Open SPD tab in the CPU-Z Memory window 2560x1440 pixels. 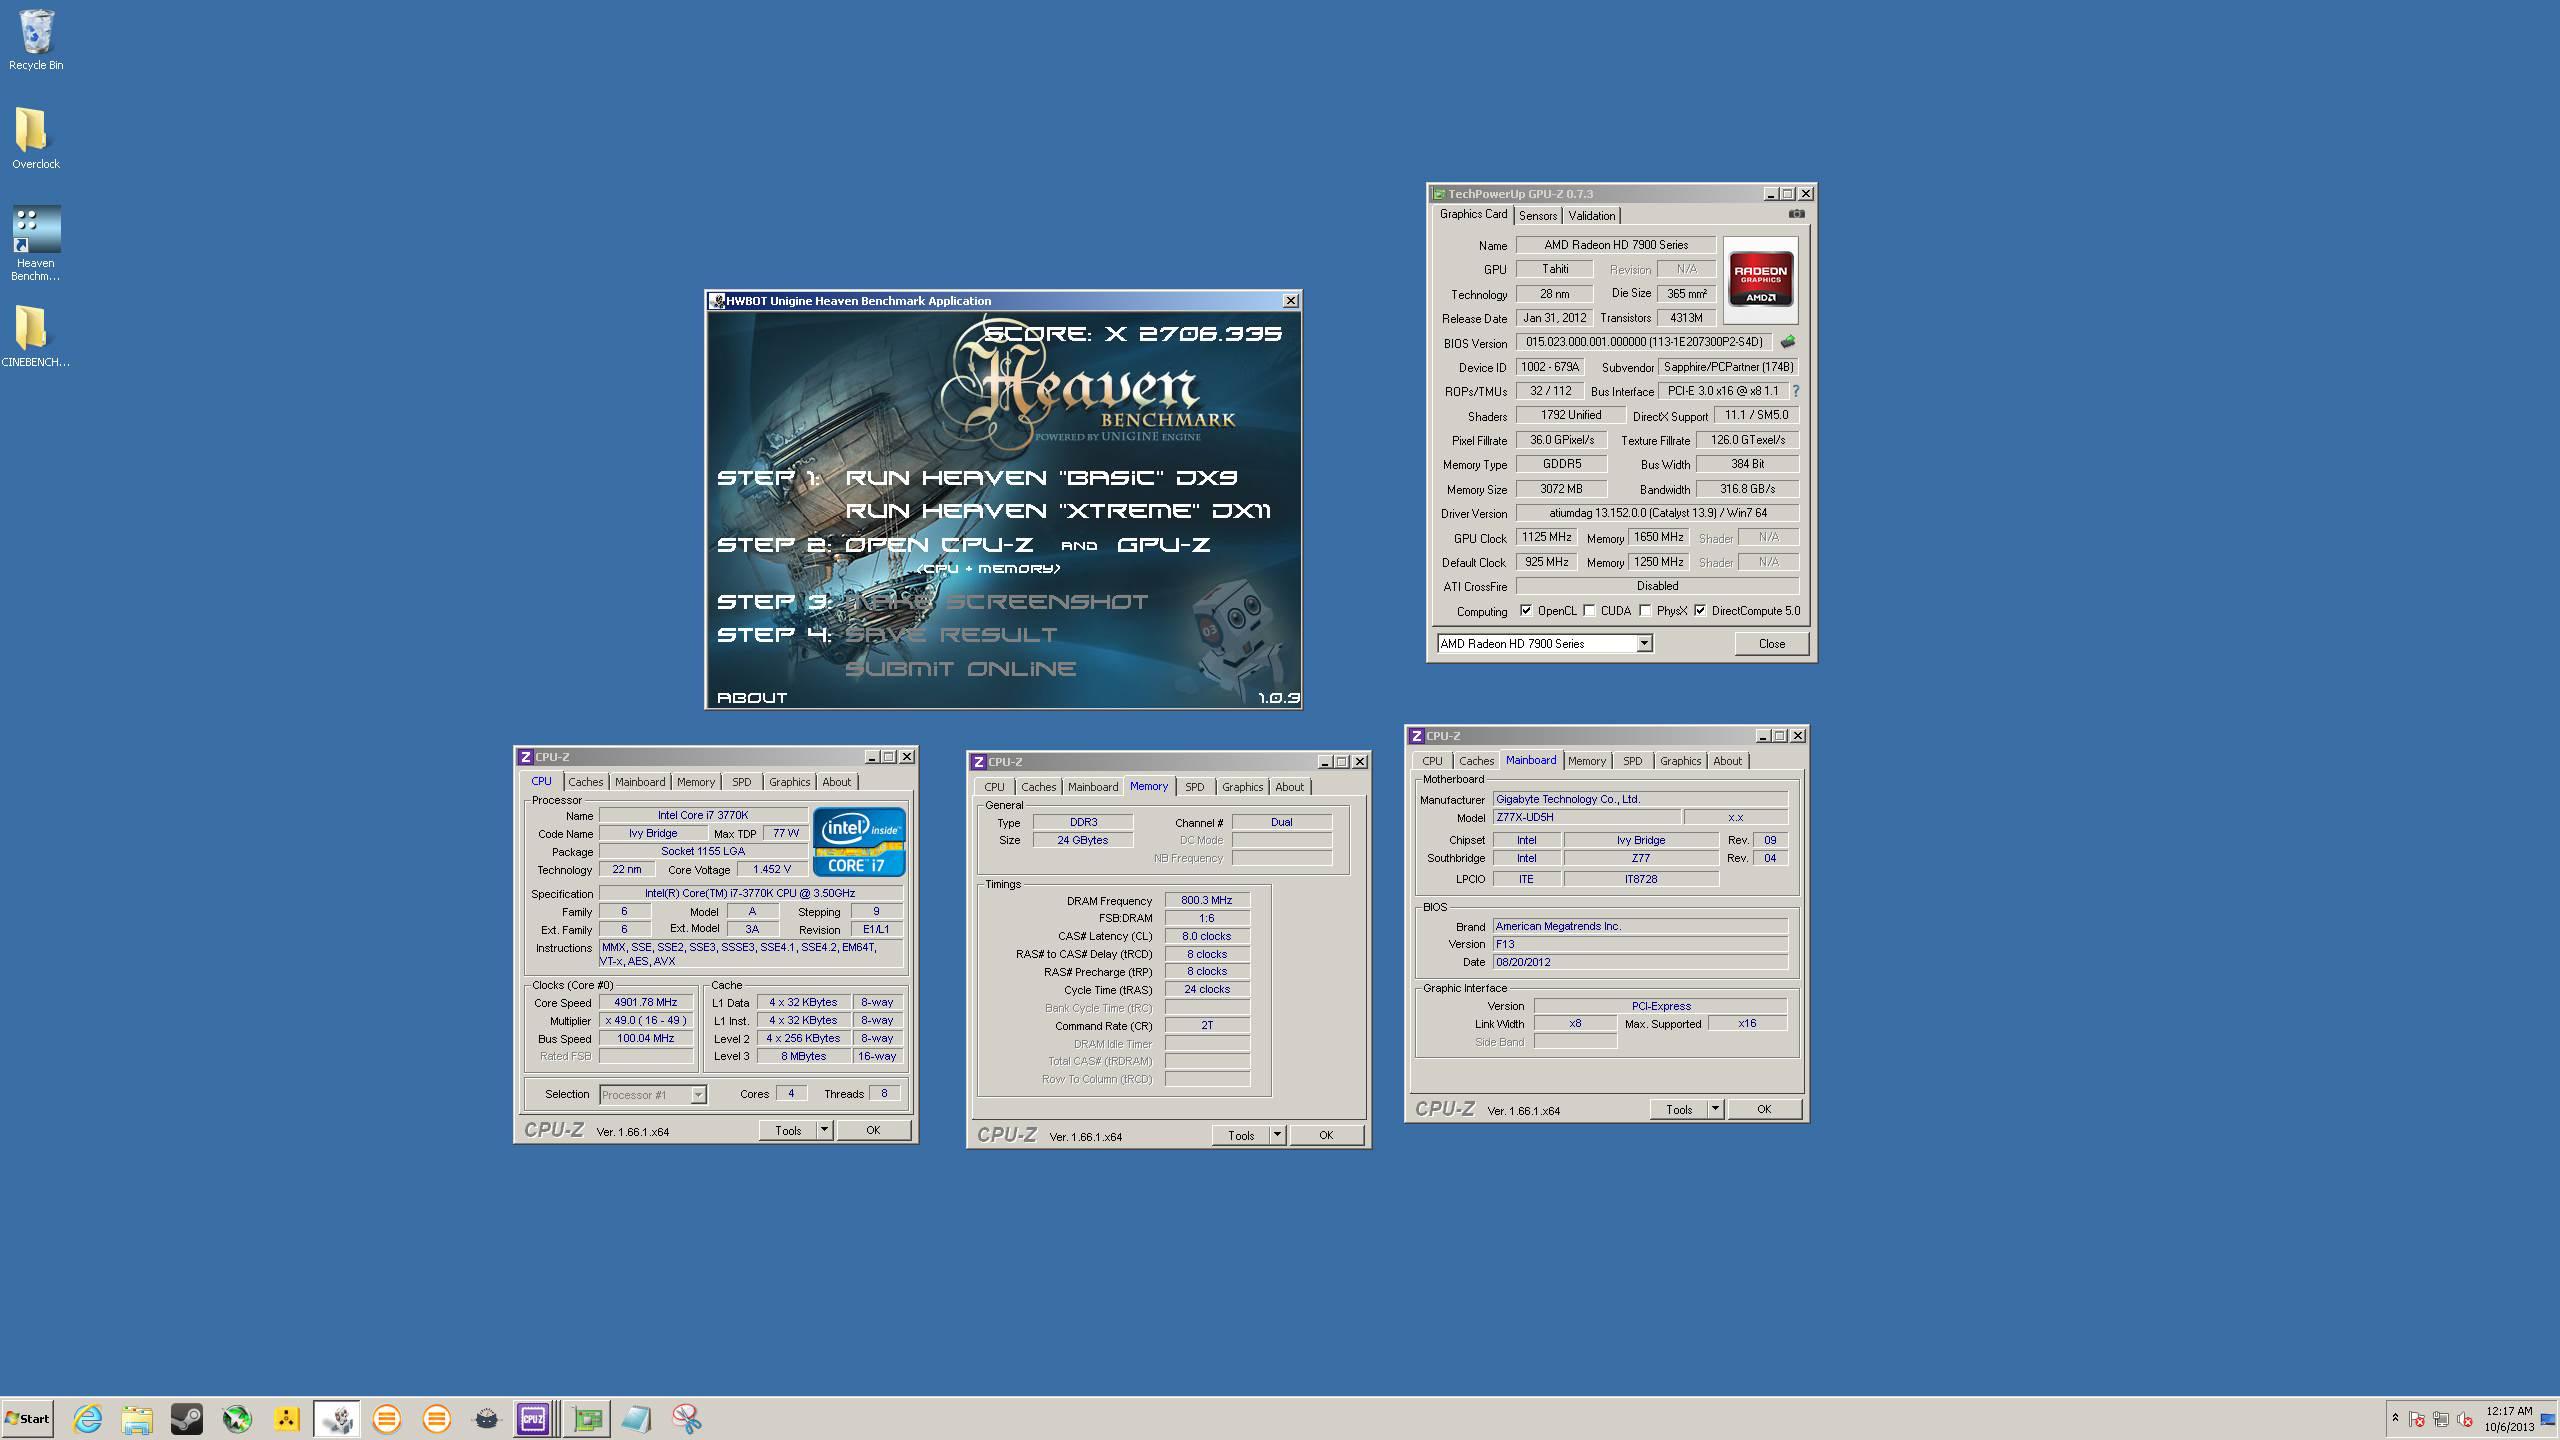pos(1194,787)
